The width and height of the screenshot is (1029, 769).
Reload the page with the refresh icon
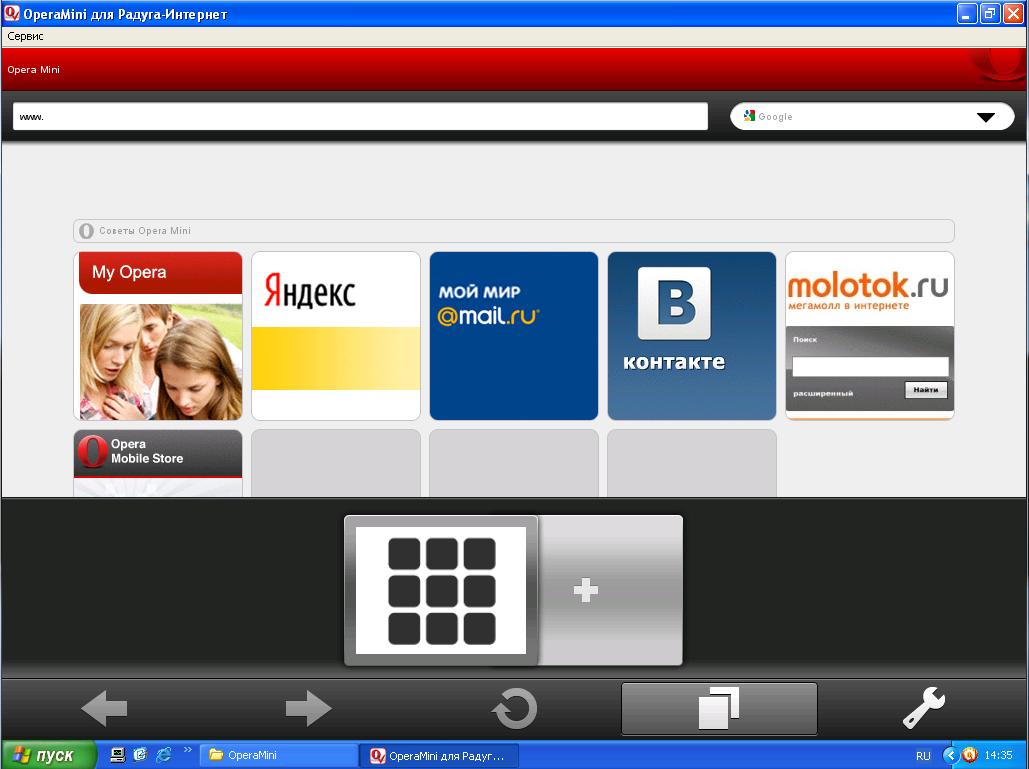tap(514, 708)
